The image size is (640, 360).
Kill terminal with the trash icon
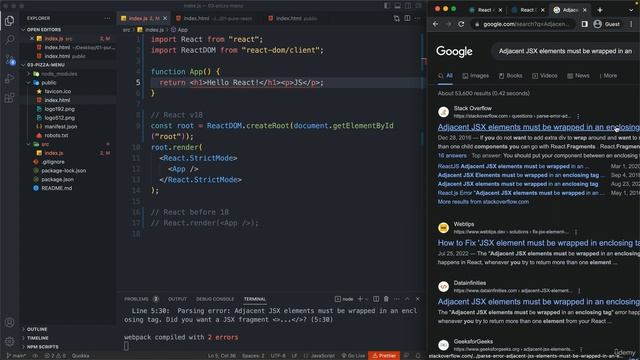[x=386, y=299]
